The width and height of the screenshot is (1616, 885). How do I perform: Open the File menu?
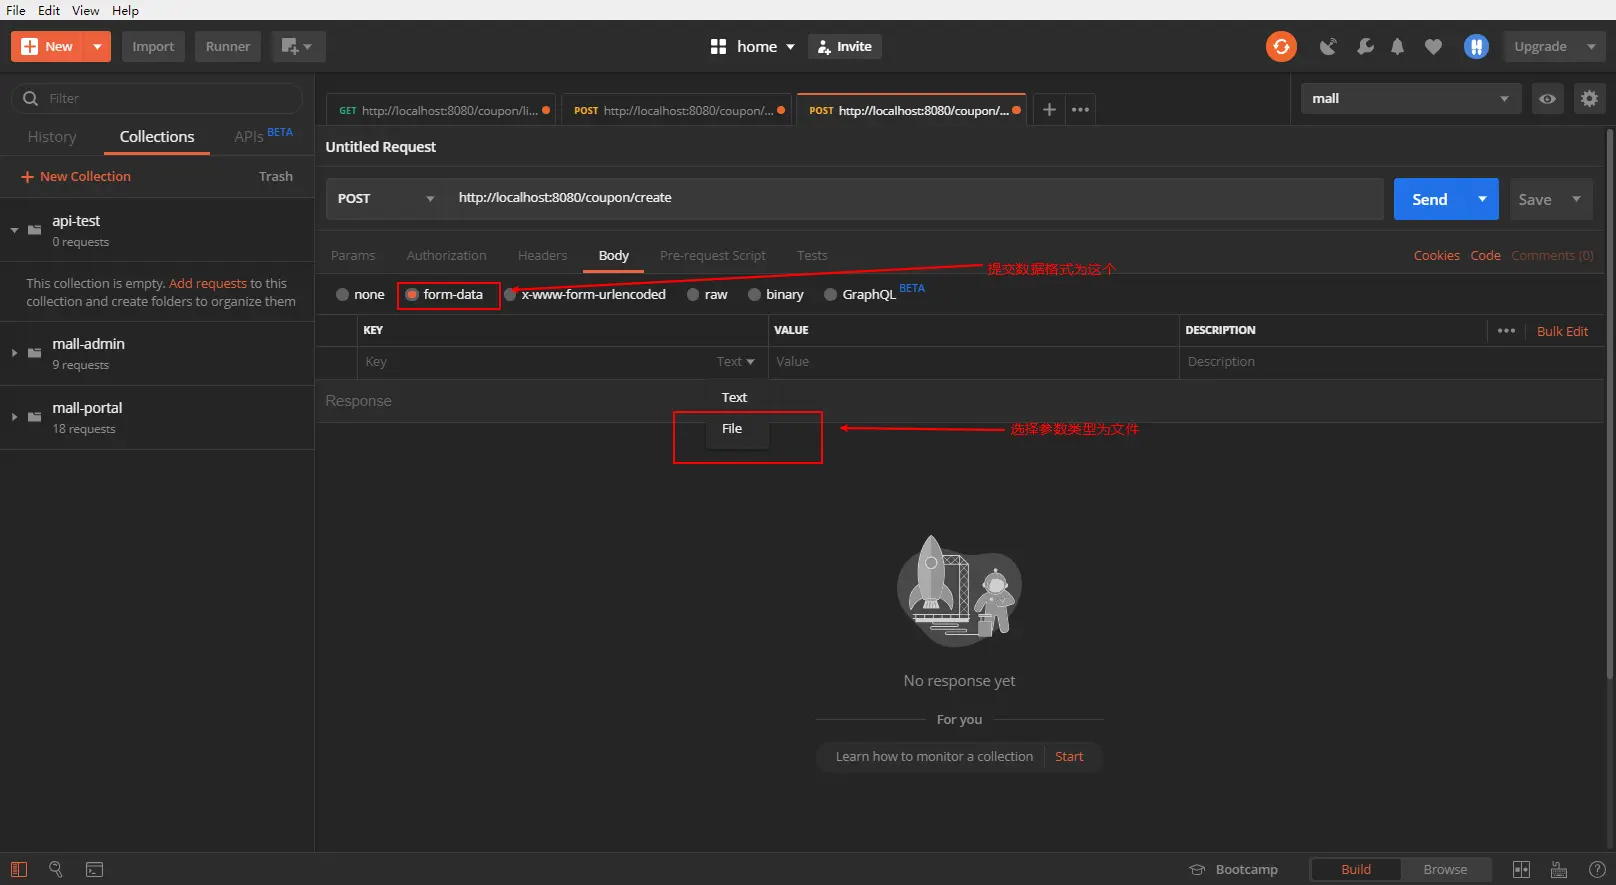pos(16,10)
